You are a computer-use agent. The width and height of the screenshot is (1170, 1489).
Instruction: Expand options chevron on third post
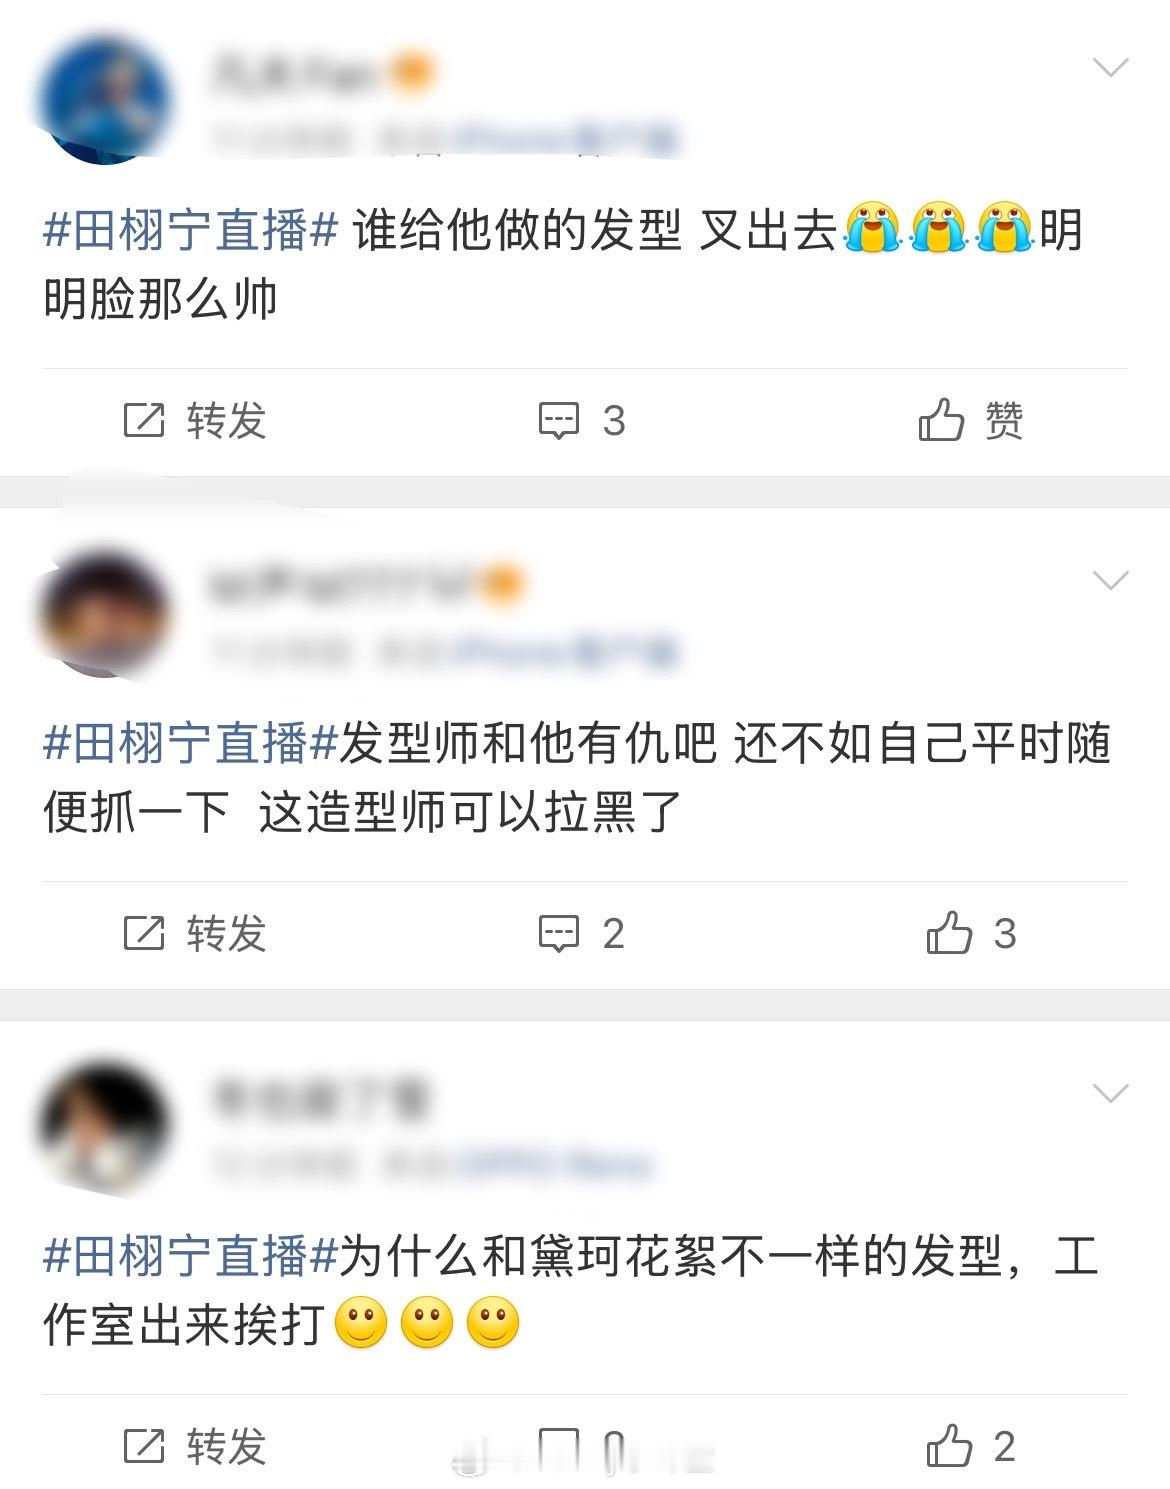click(x=1110, y=1093)
